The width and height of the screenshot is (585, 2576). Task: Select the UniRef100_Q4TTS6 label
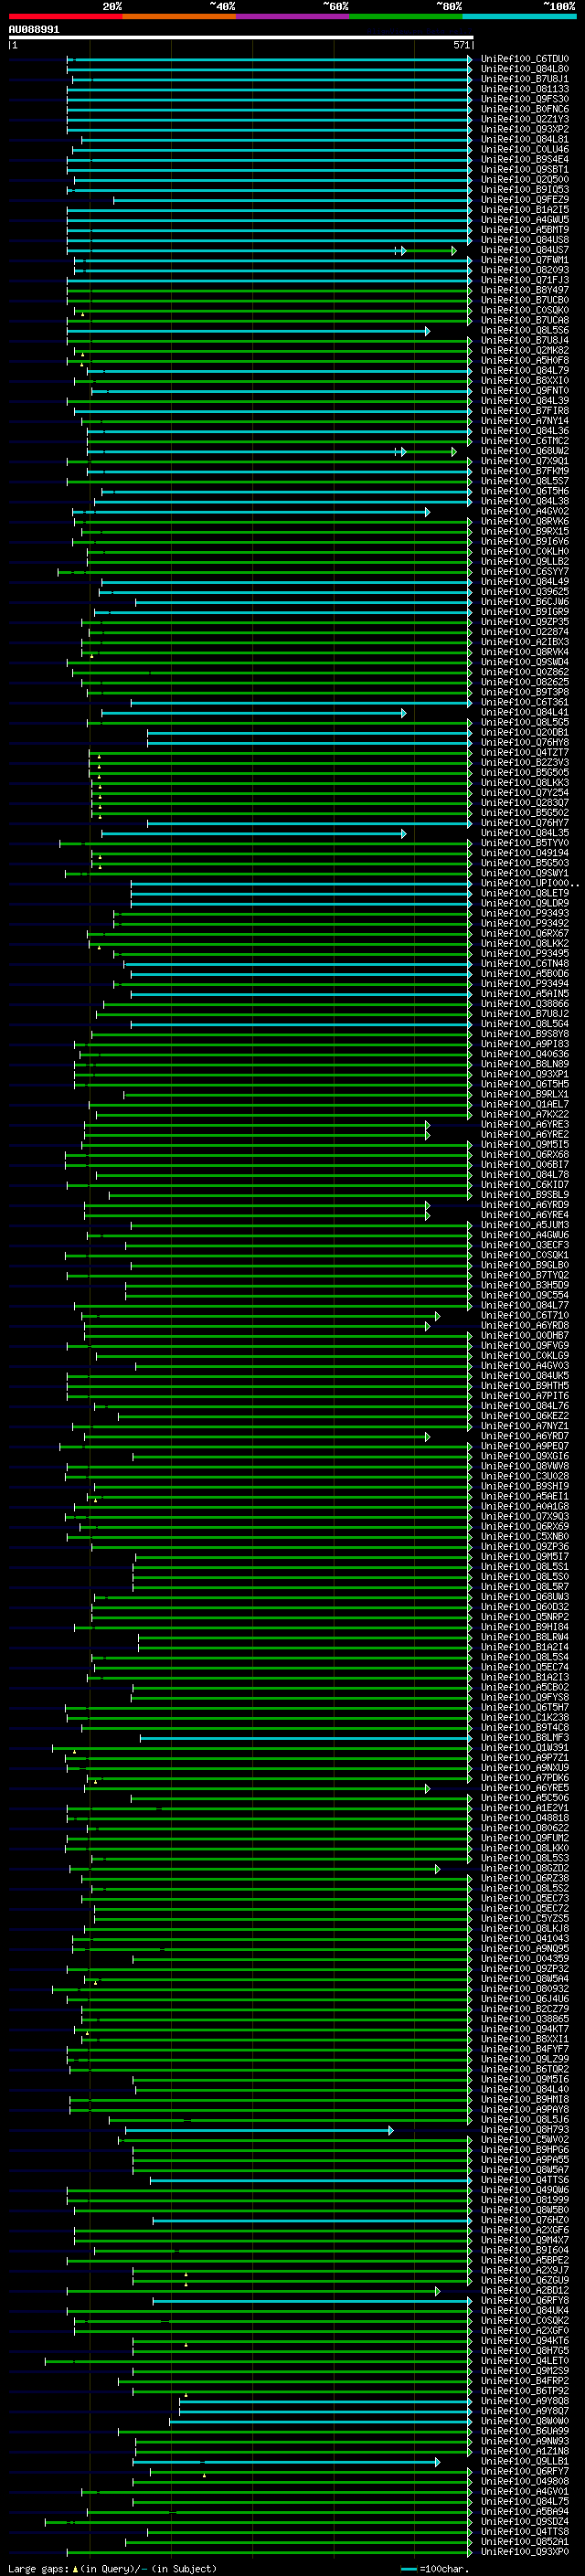coord(524,2179)
